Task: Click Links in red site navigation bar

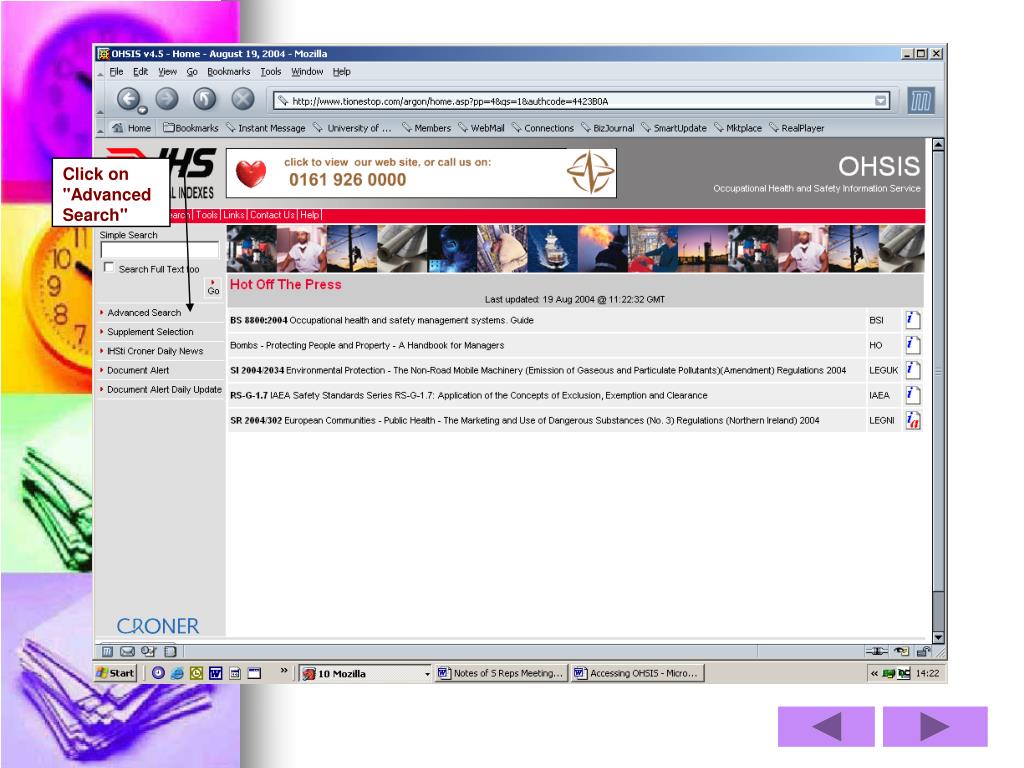Action: point(233,215)
